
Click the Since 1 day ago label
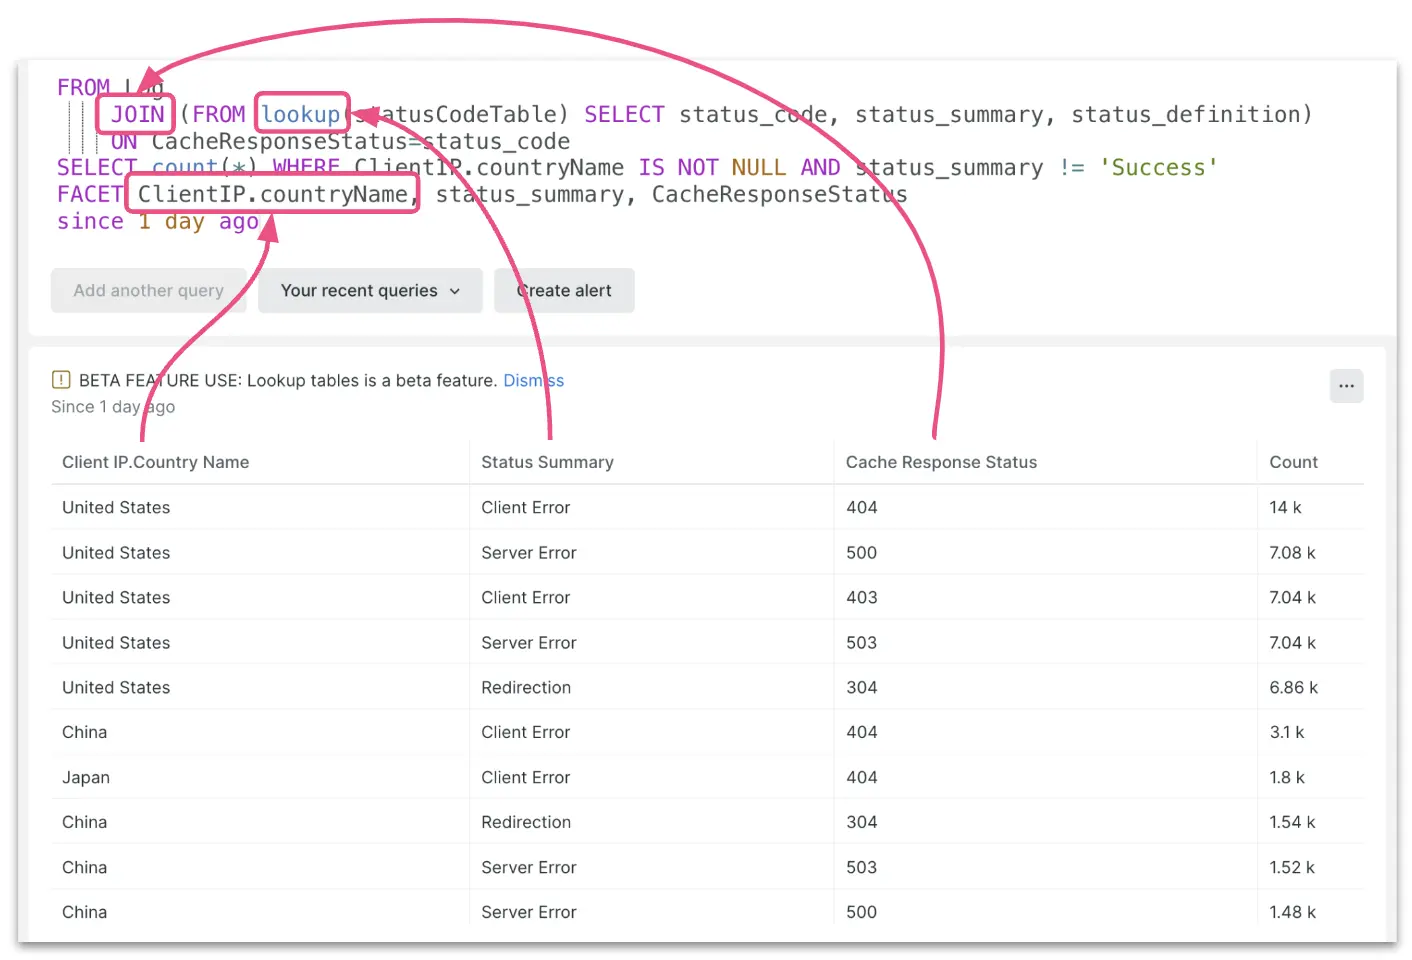coord(112,406)
